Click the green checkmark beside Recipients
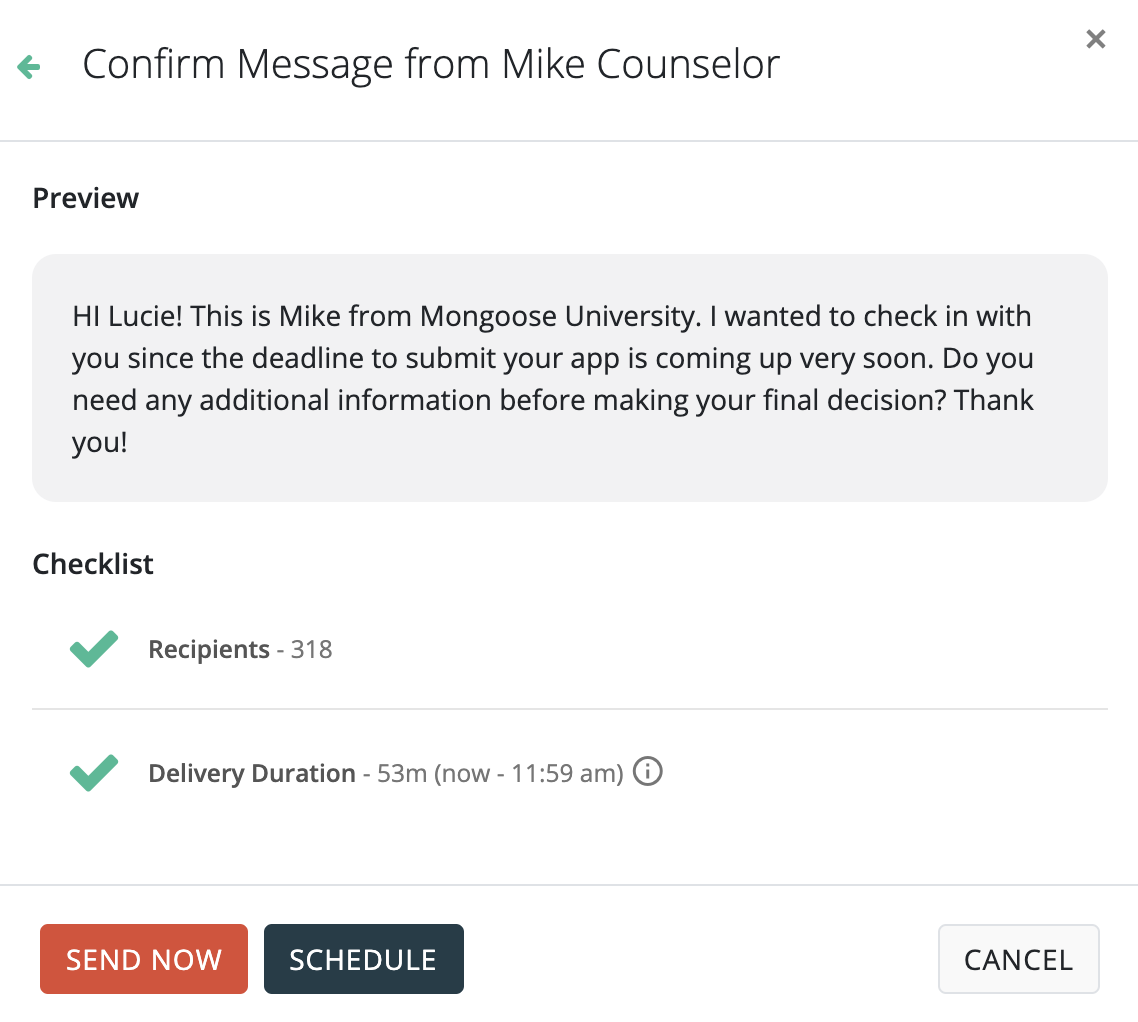This screenshot has width=1138, height=1022. point(94,649)
